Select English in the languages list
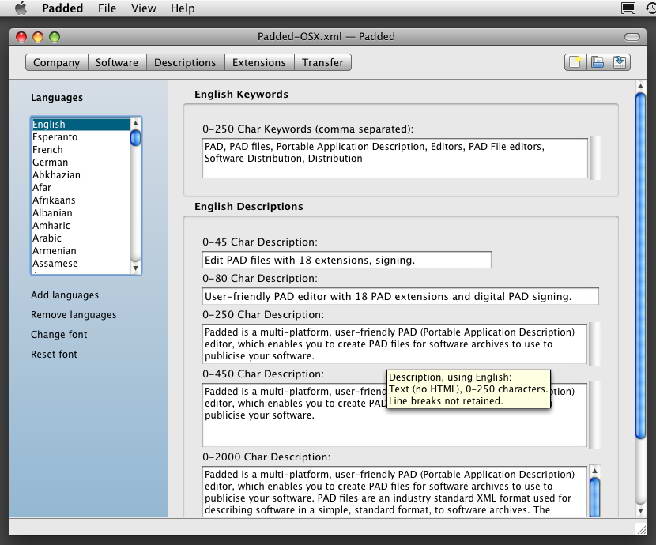This screenshot has height=545, width=657. [x=81, y=124]
